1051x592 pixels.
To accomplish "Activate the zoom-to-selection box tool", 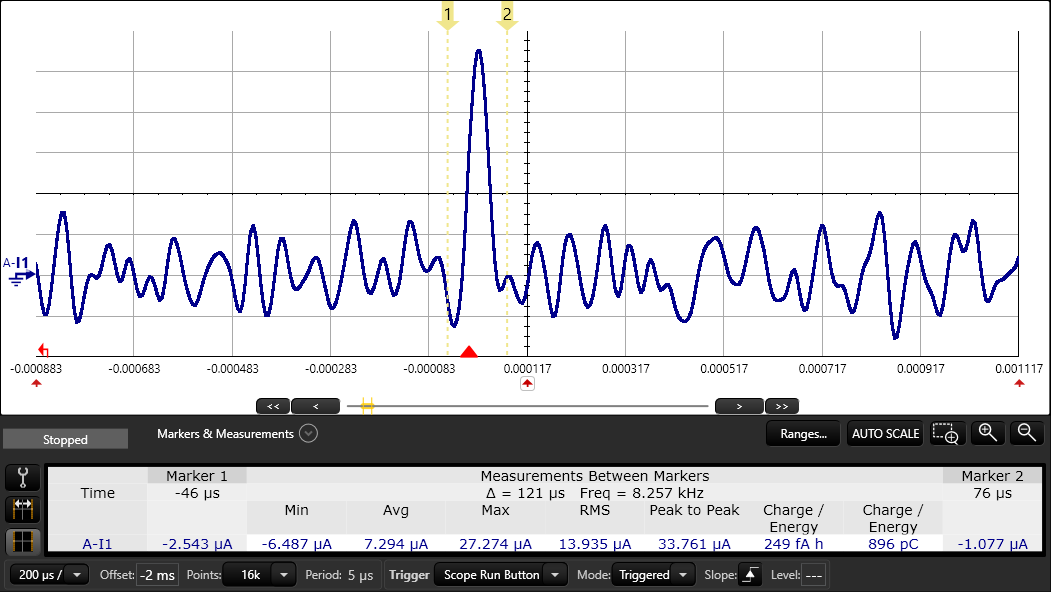I will click(x=945, y=433).
